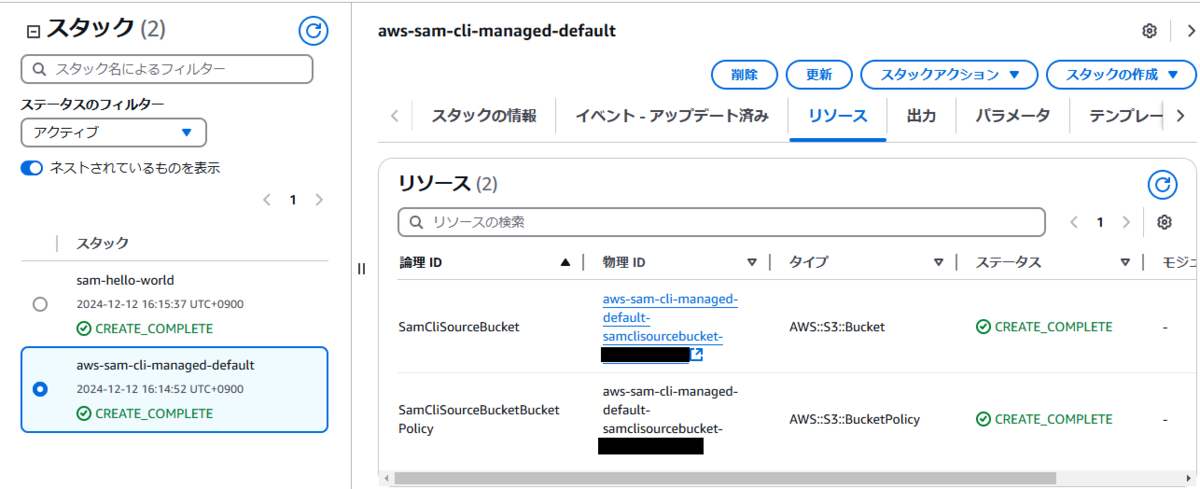Switch to イベント - アップデート済み tab
The image size is (1200, 489).
point(671,116)
